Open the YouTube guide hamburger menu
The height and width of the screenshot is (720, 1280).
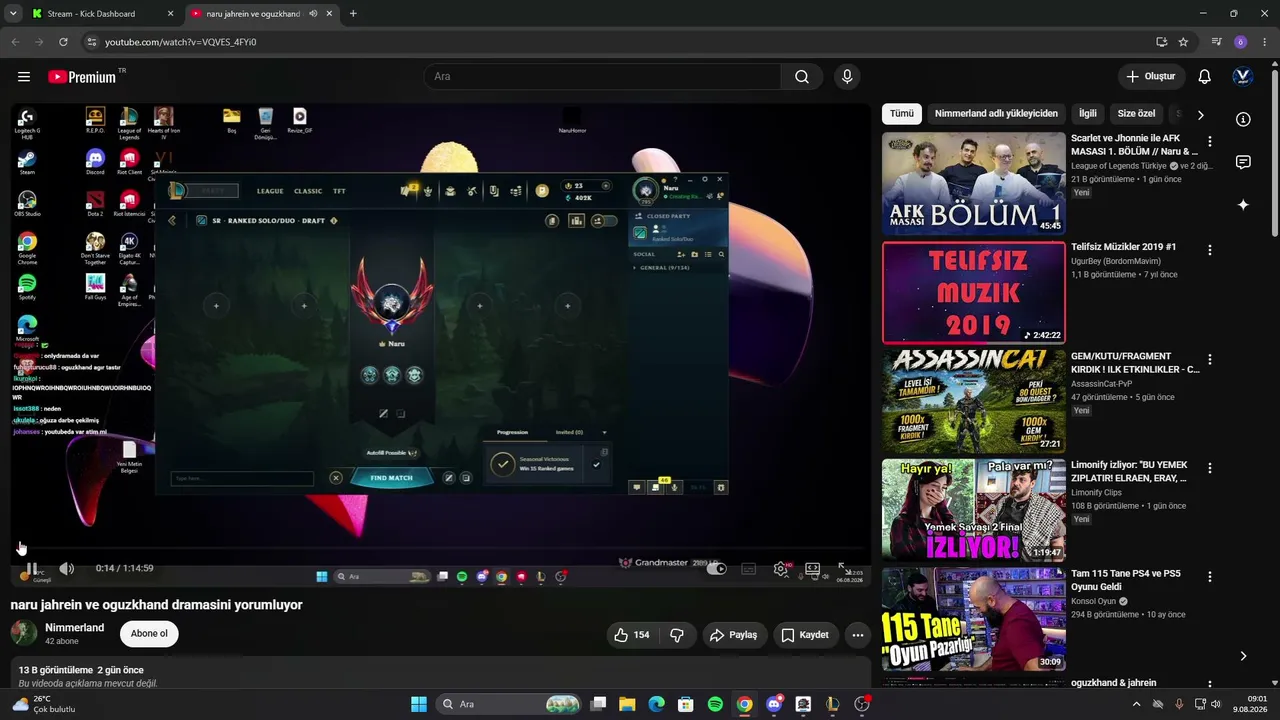tap(24, 77)
